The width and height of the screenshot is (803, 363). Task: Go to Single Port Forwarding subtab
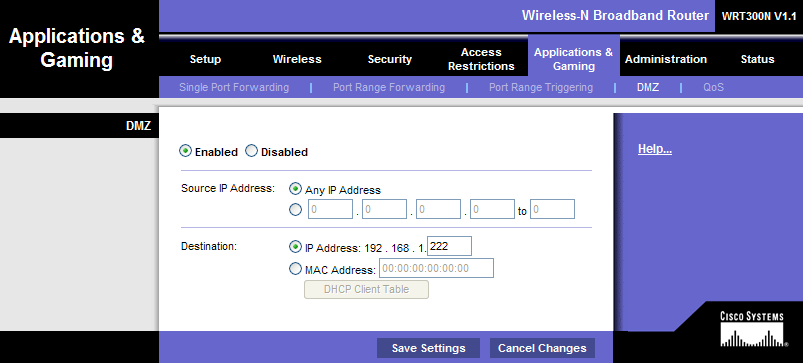(x=234, y=88)
